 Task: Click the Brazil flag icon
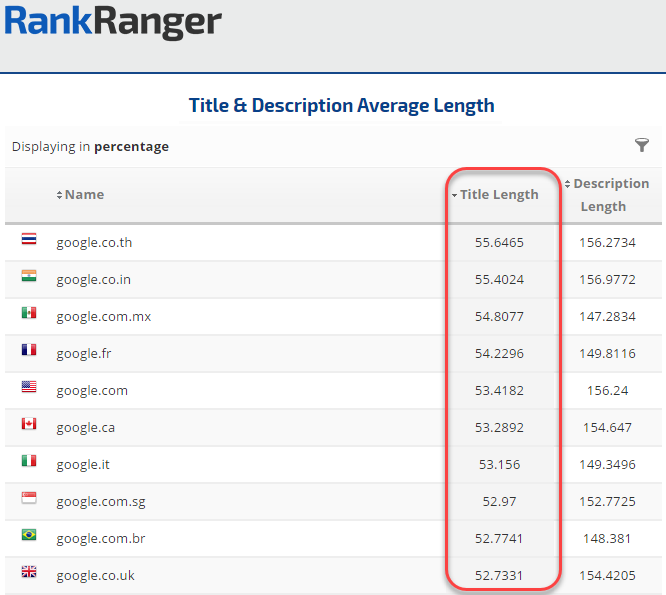click(29, 535)
